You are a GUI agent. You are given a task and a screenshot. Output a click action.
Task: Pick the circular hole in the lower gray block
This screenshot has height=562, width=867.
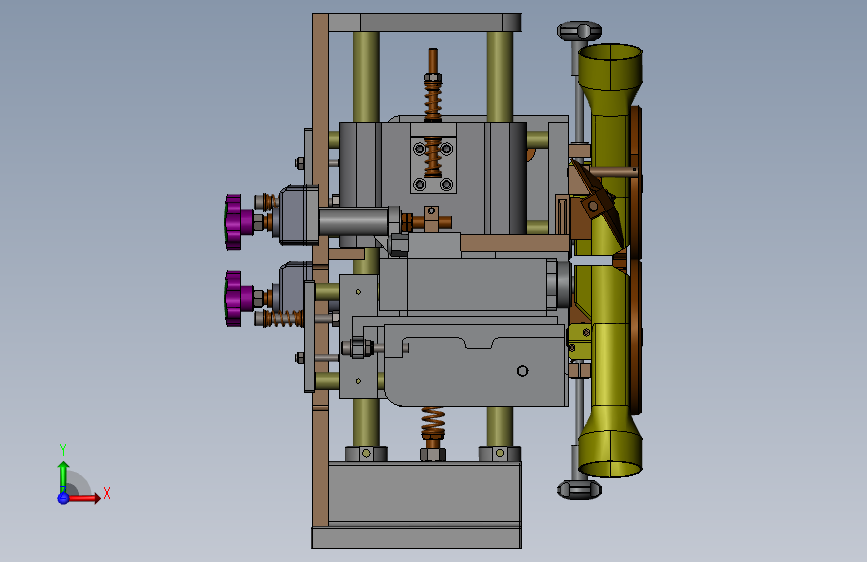click(x=523, y=371)
